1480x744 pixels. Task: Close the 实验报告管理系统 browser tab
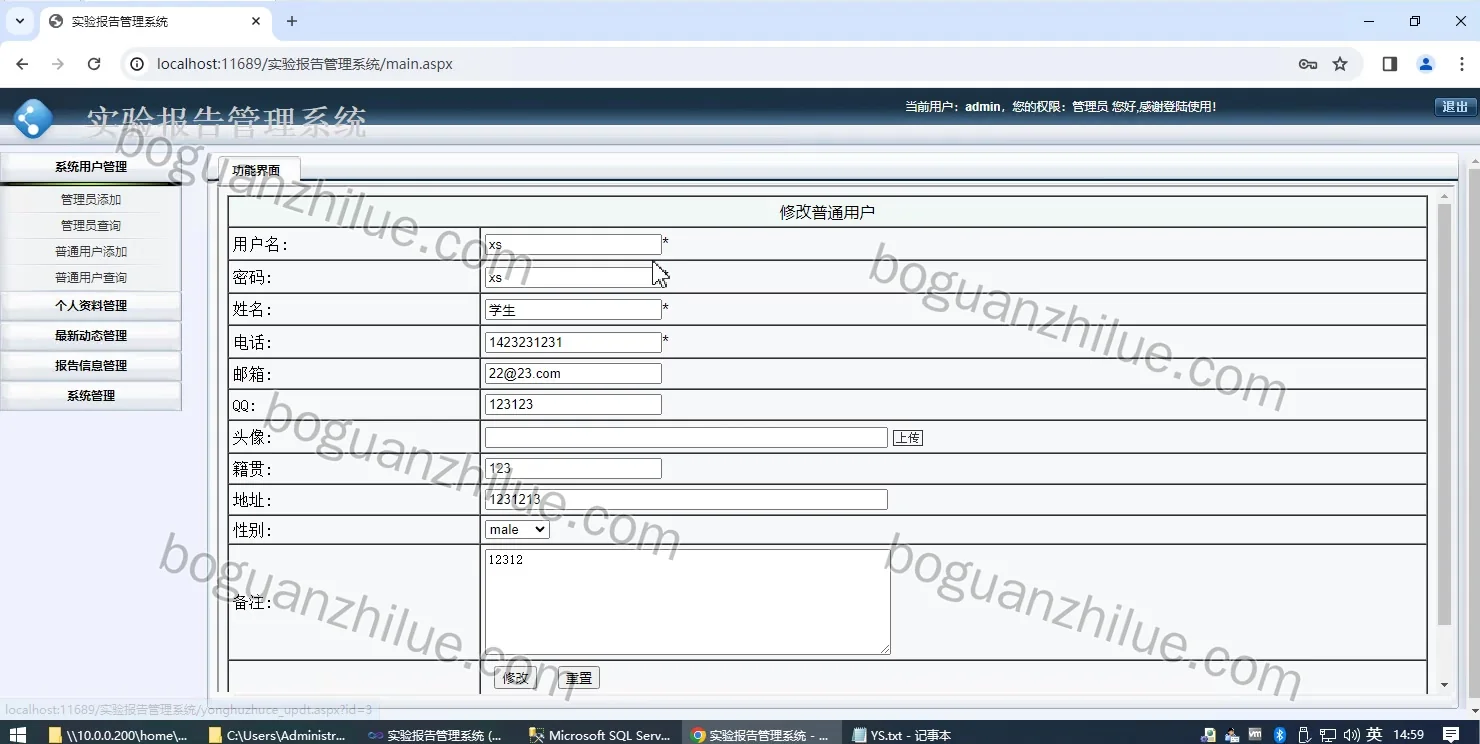coord(257,21)
